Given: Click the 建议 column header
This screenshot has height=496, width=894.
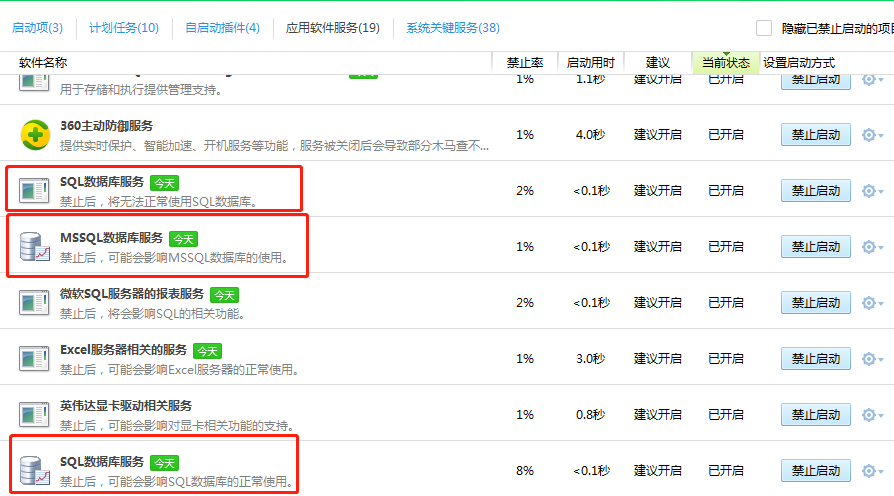Looking at the screenshot, I should point(657,63).
